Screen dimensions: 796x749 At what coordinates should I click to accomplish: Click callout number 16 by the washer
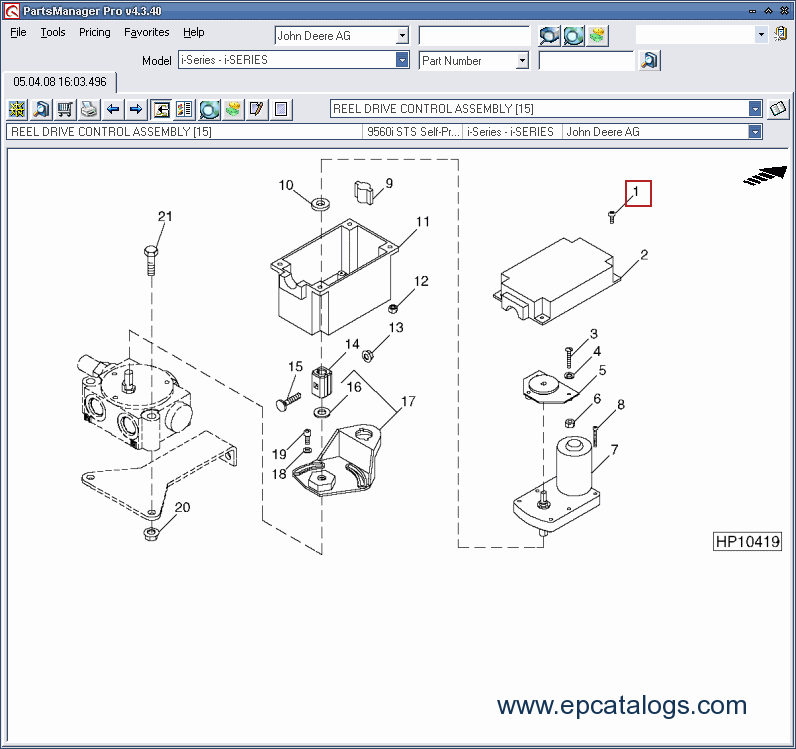pyautogui.click(x=354, y=387)
